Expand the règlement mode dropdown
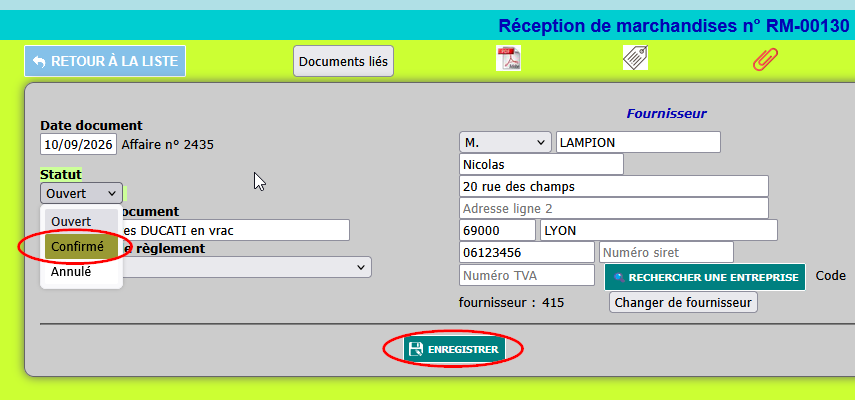This screenshot has width=855, height=400. 246,268
